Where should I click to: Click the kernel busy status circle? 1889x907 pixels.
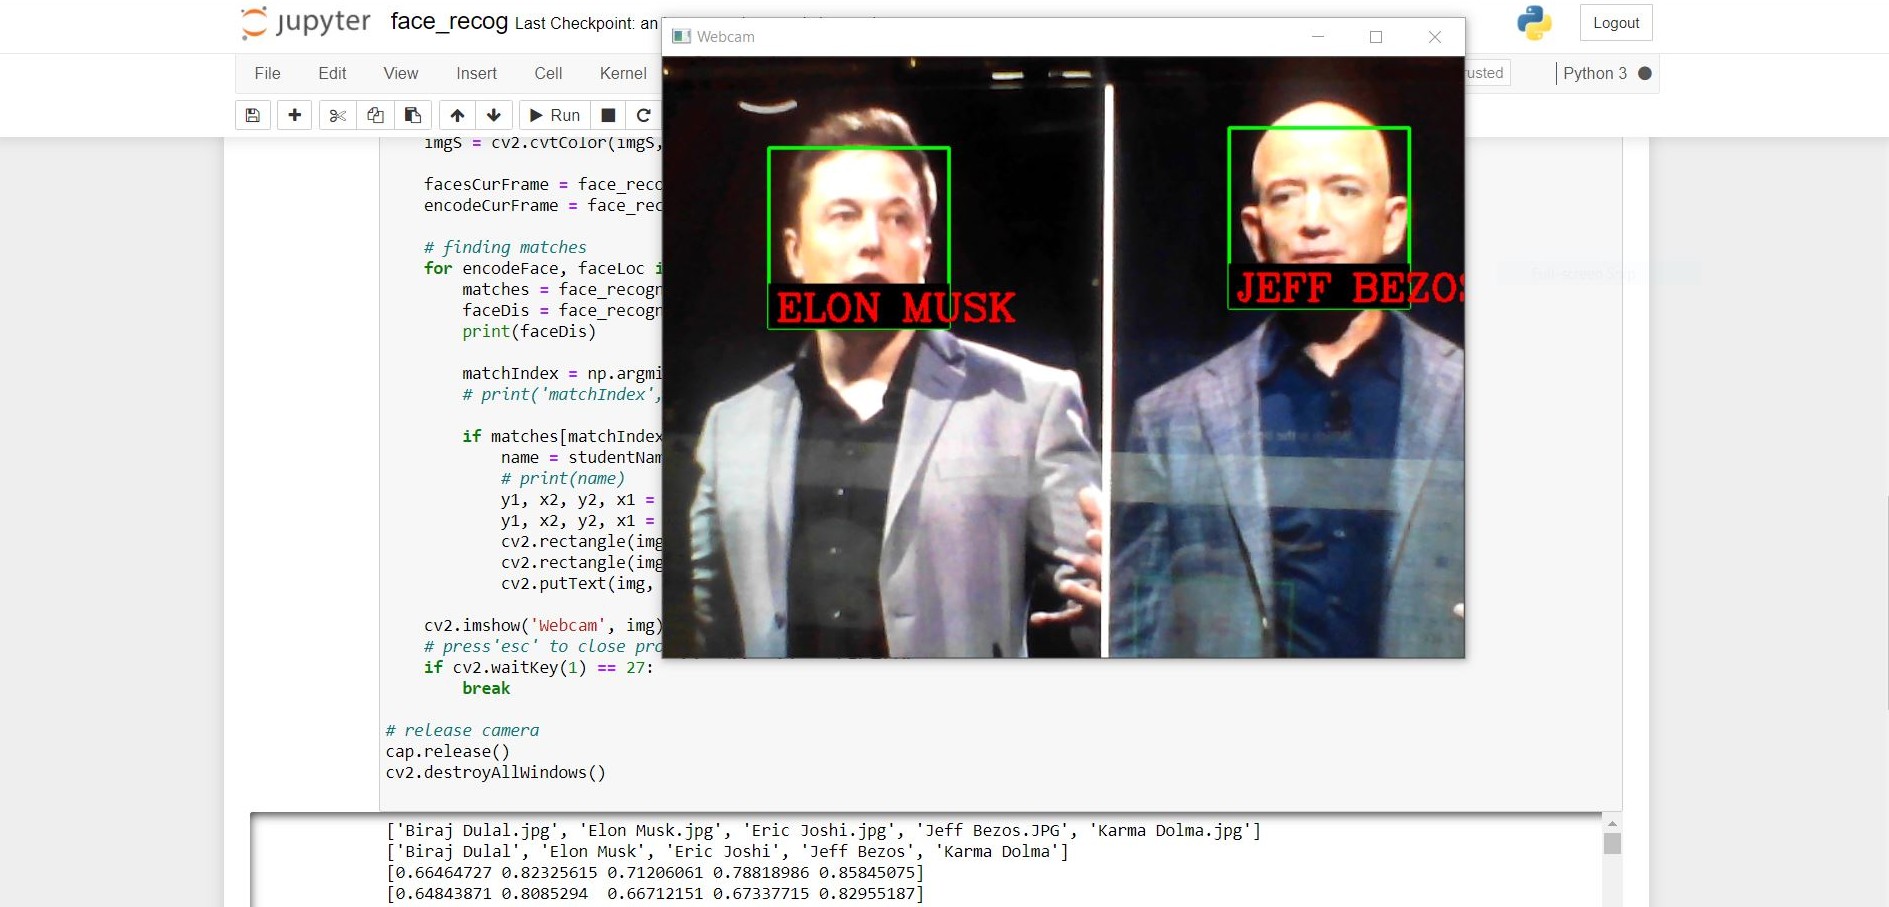(x=1645, y=73)
